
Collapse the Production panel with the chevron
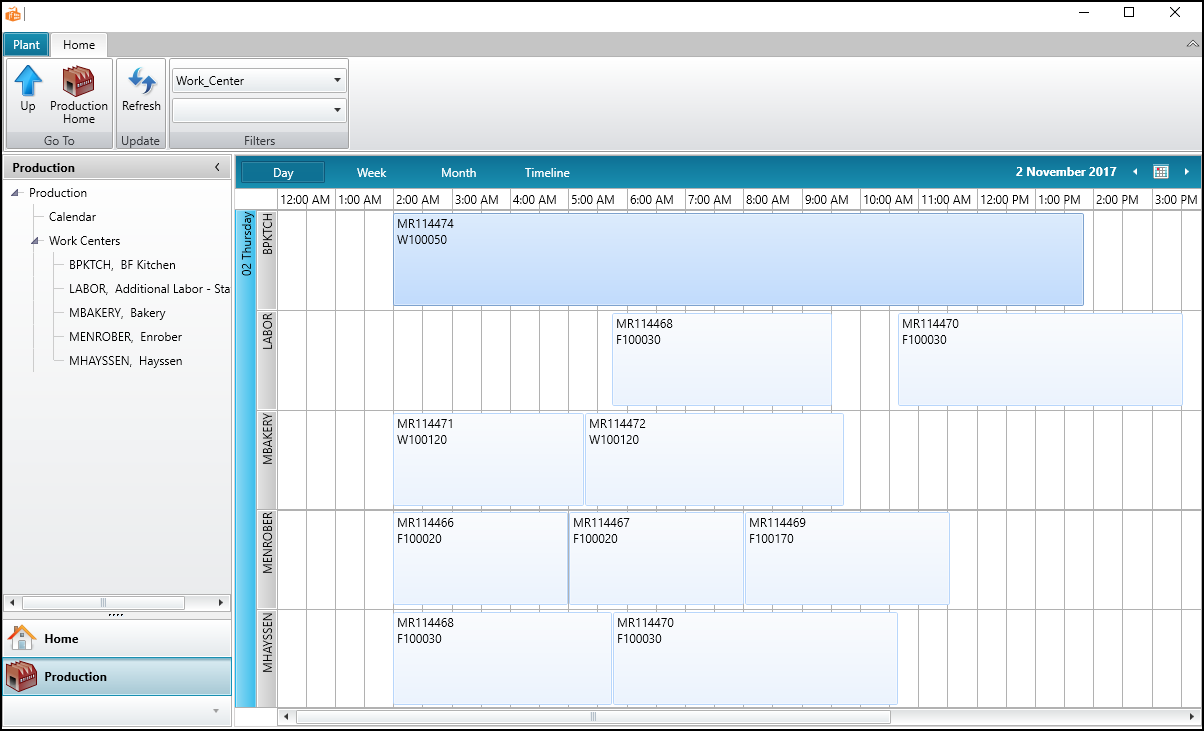219,168
